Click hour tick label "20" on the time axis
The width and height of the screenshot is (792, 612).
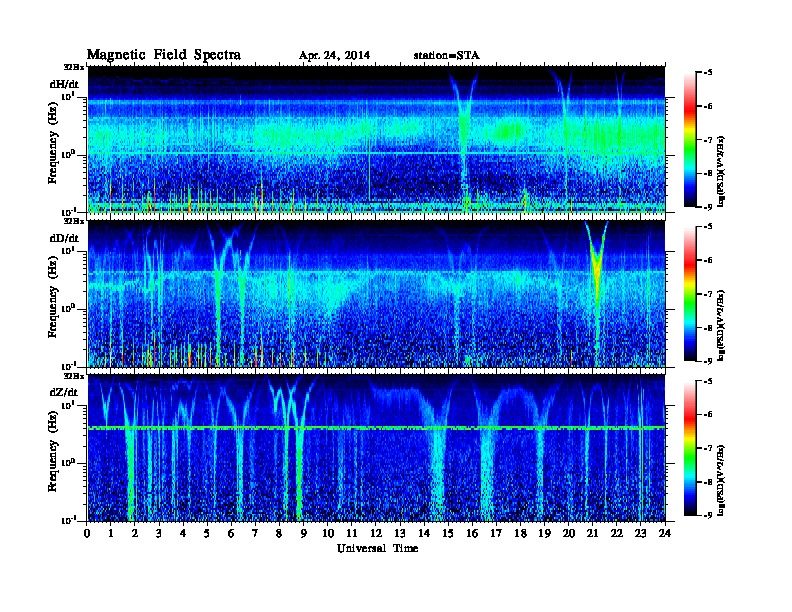click(569, 534)
